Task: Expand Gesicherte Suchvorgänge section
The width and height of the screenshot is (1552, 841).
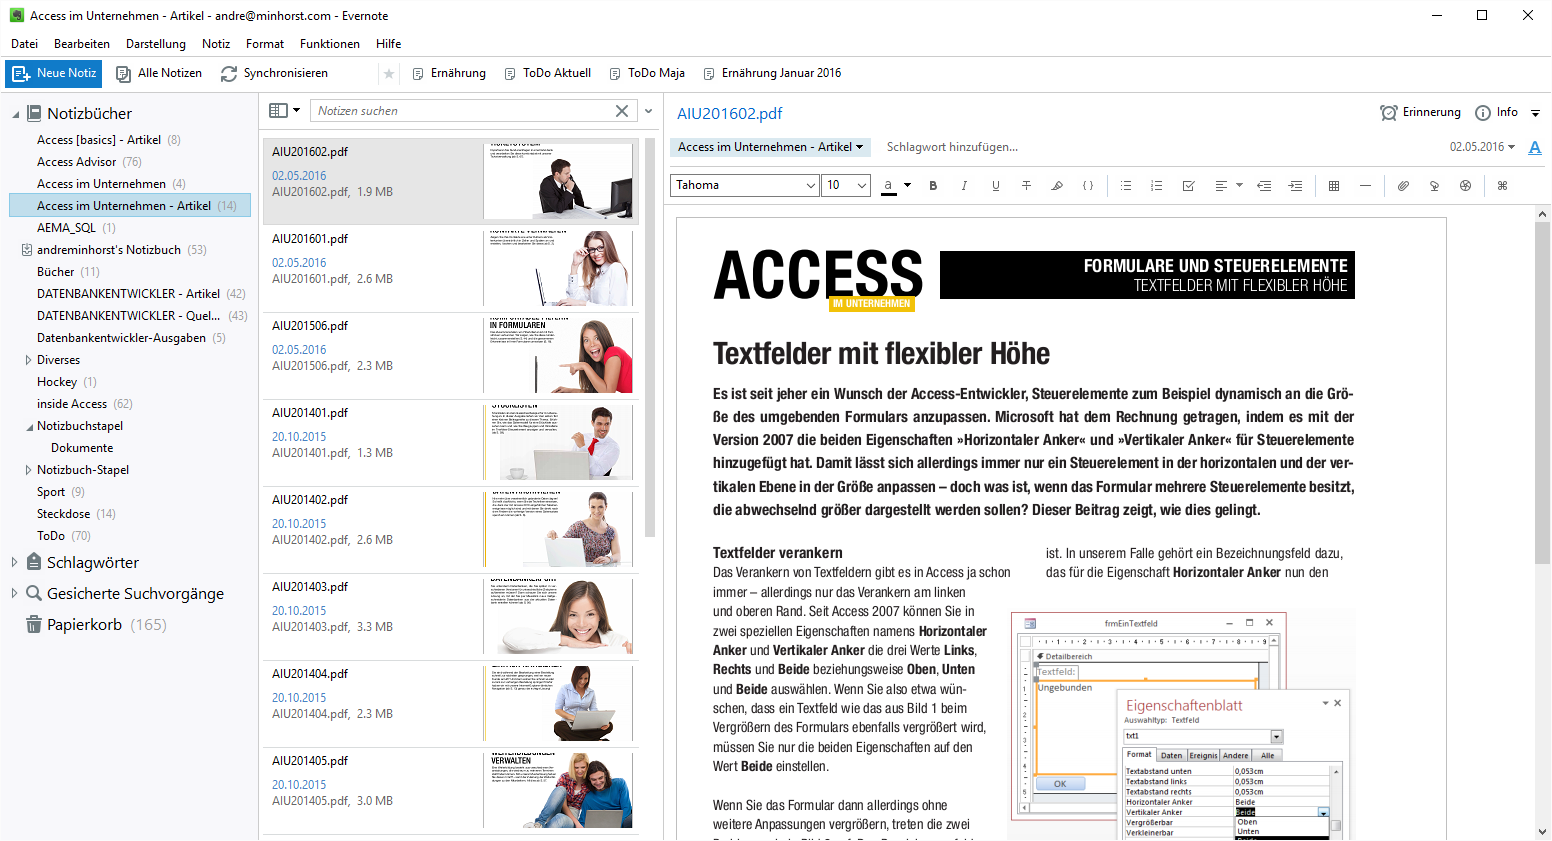Action: (15, 594)
